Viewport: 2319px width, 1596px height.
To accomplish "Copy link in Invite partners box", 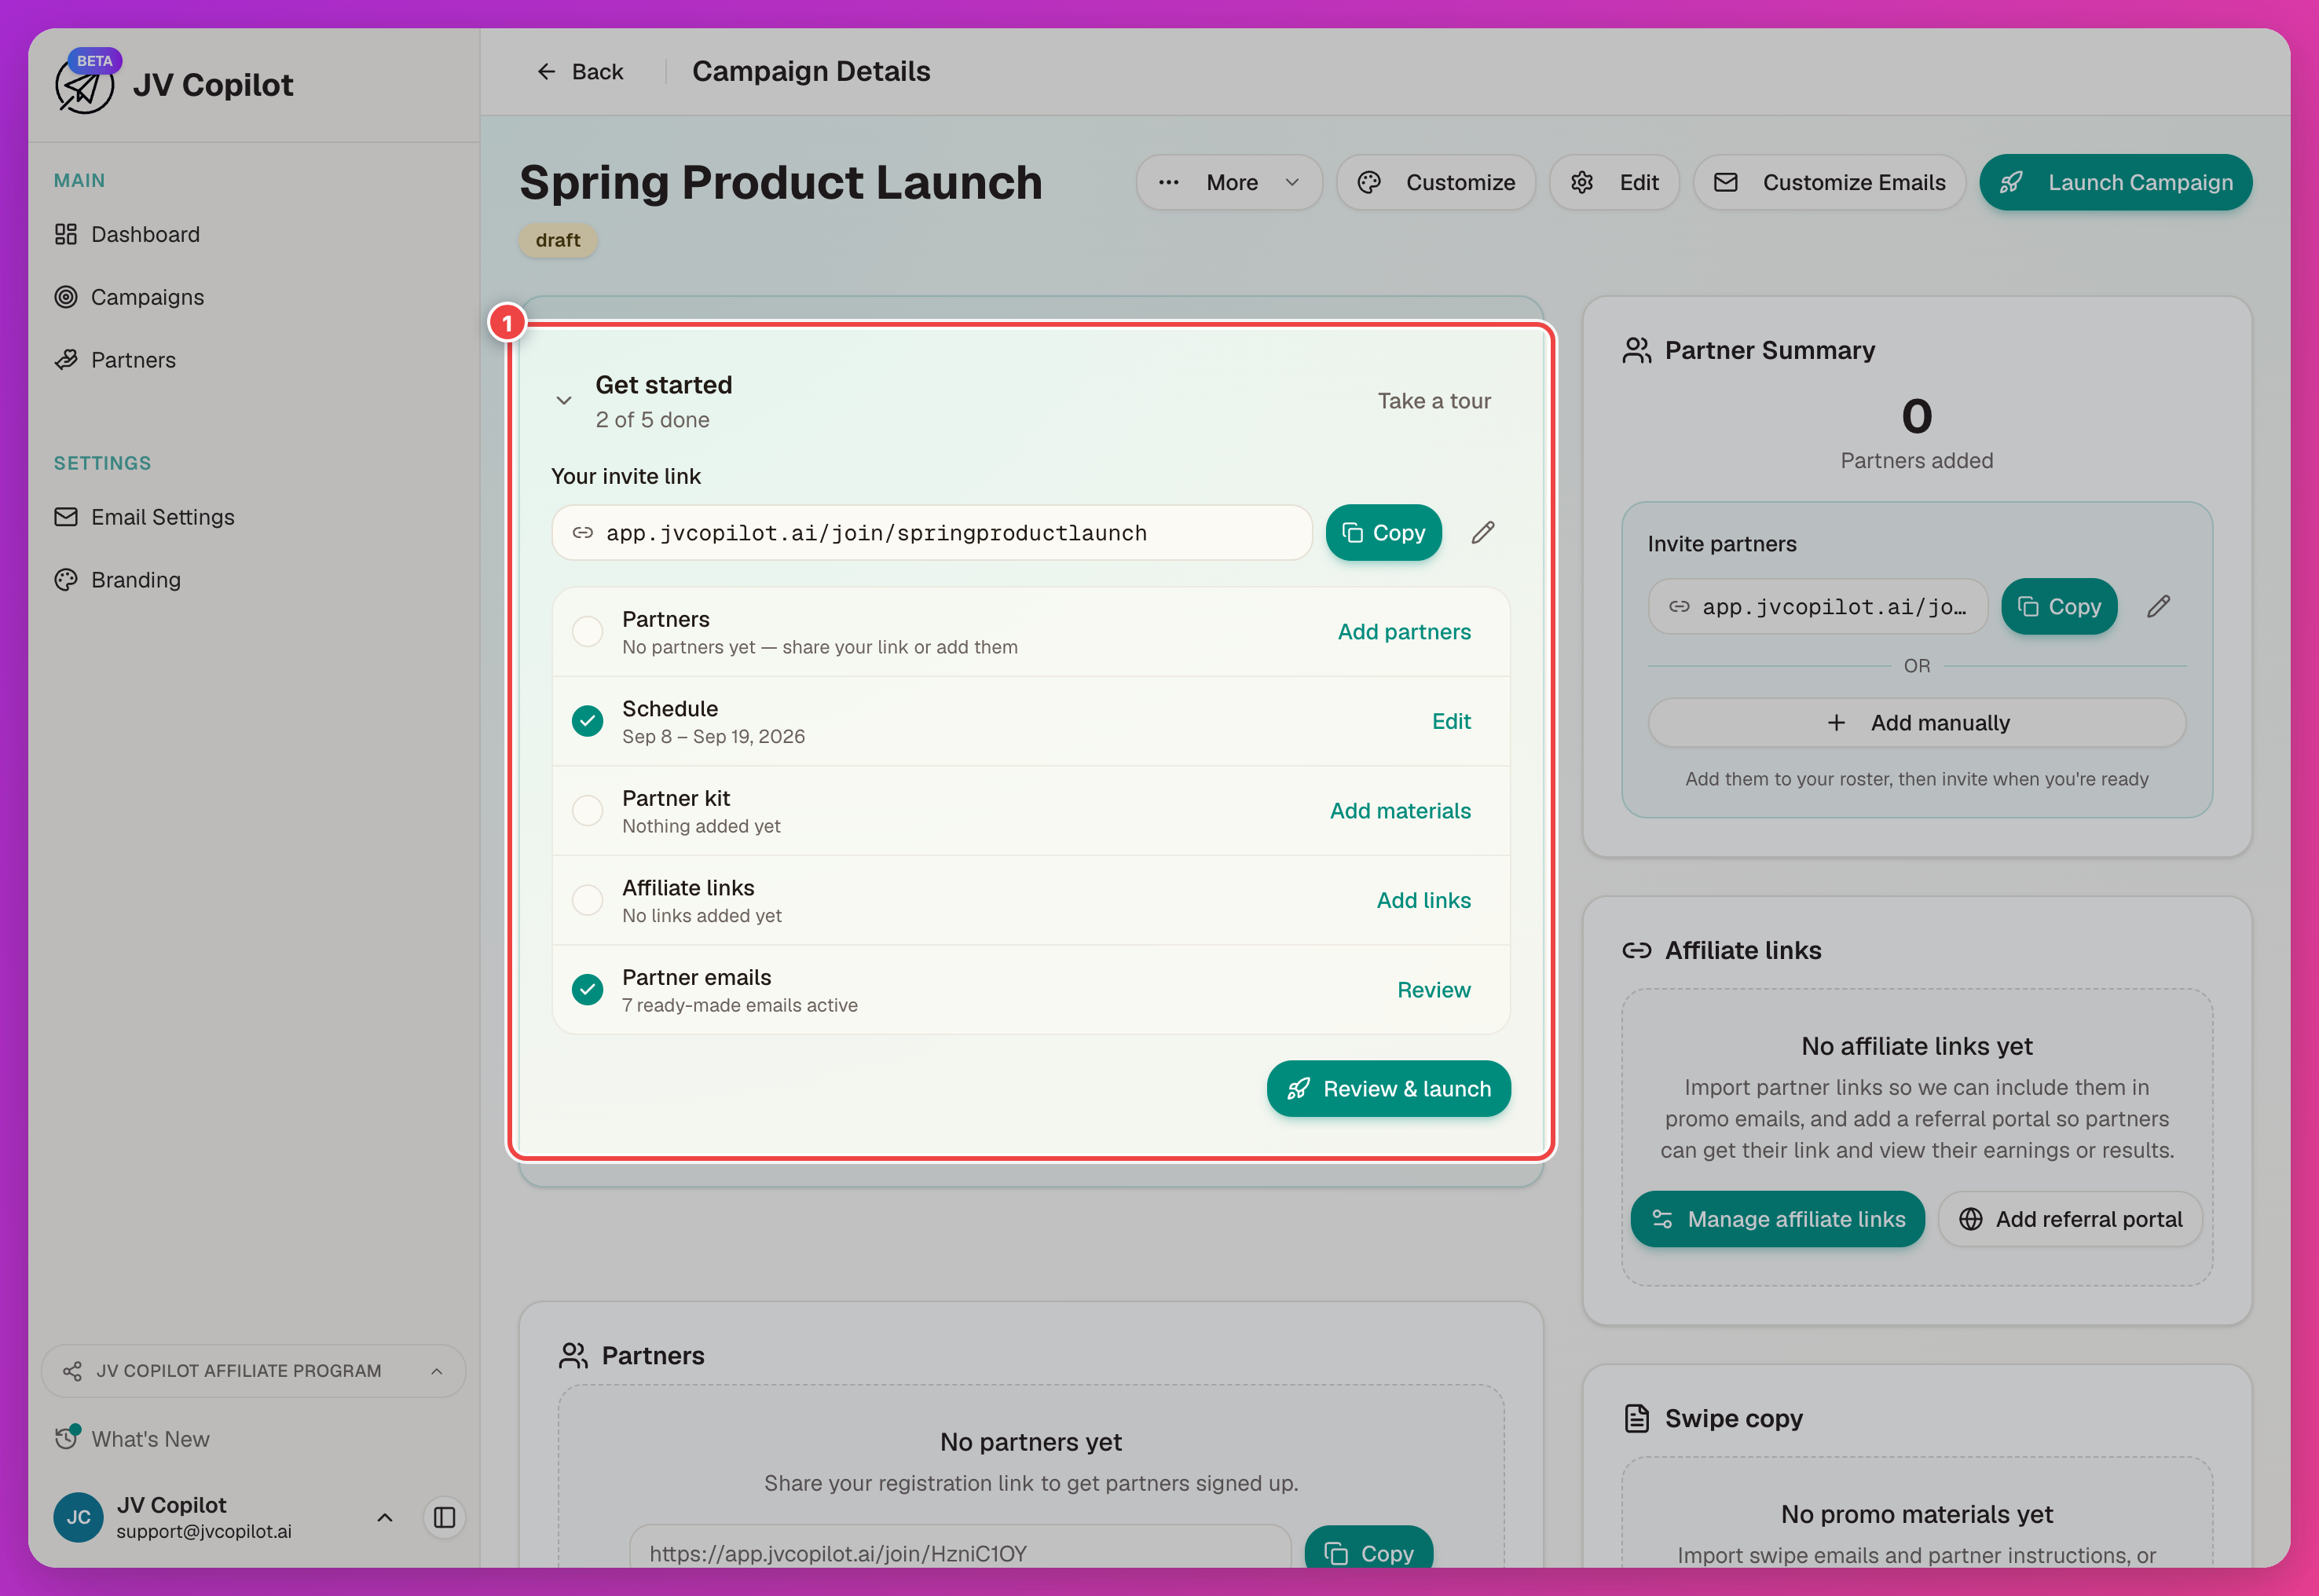I will click(2059, 607).
